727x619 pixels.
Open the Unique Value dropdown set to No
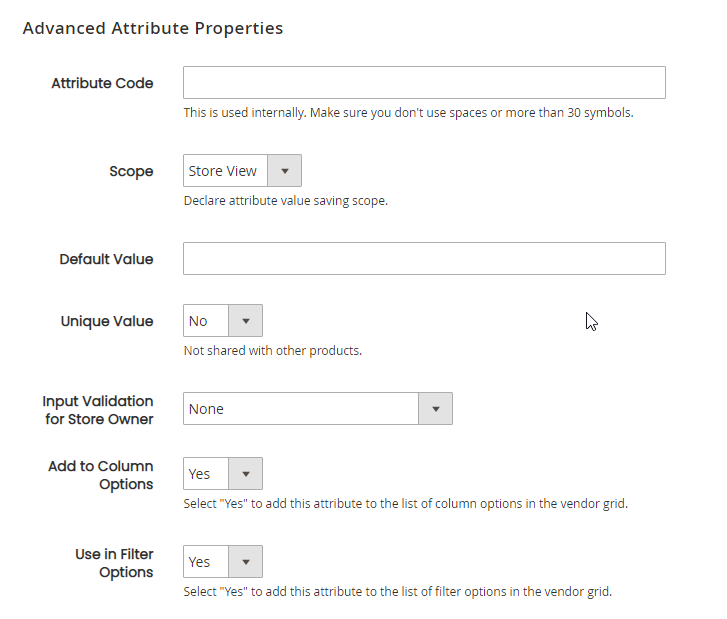(x=223, y=320)
